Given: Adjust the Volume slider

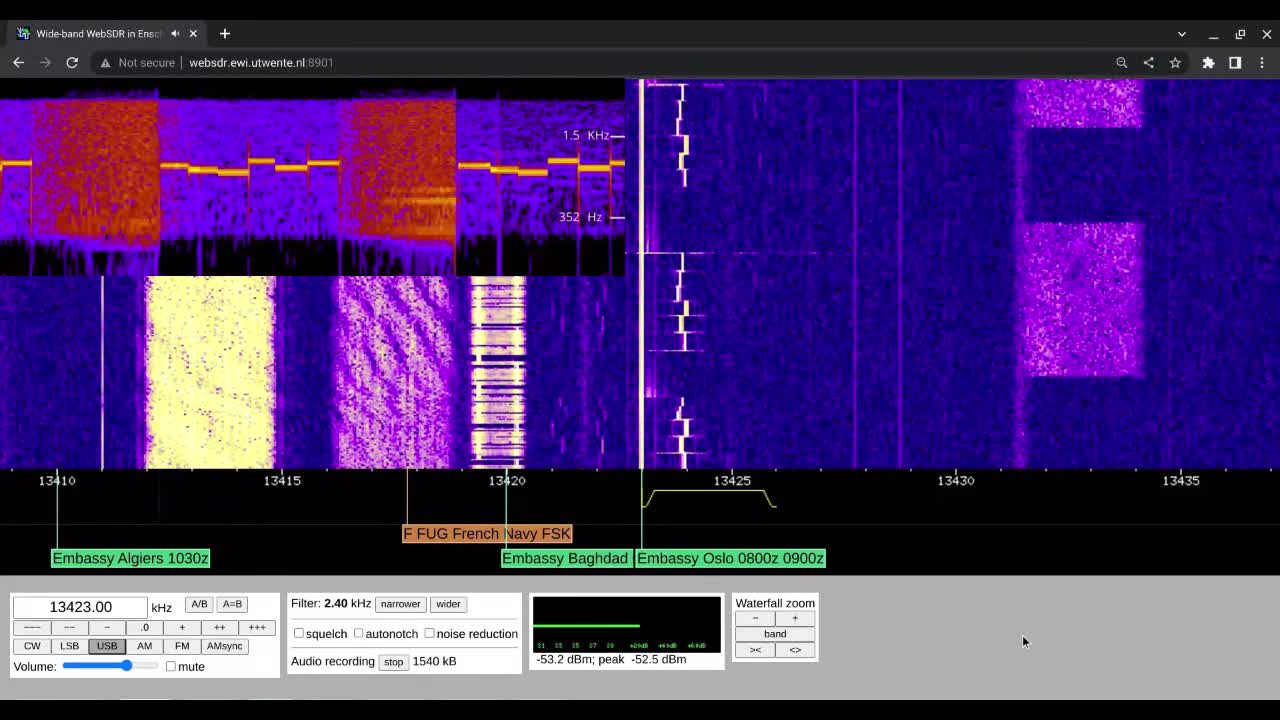Looking at the screenshot, I should 126,666.
